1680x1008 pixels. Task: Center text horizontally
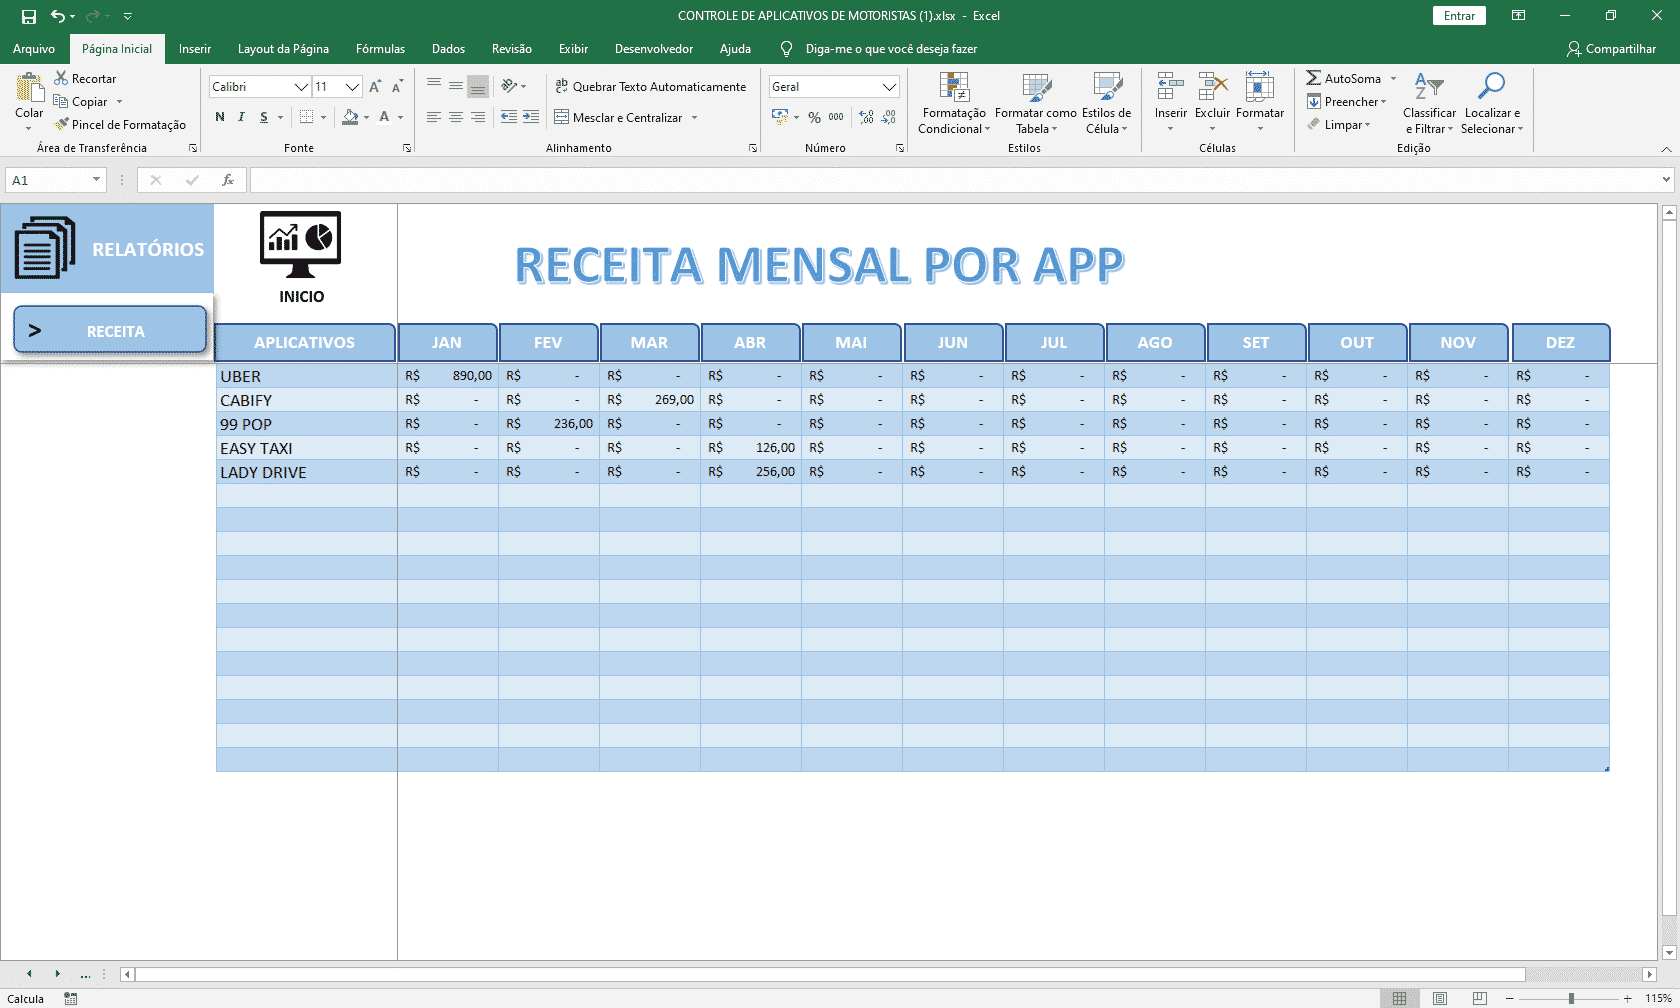click(456, 117)
